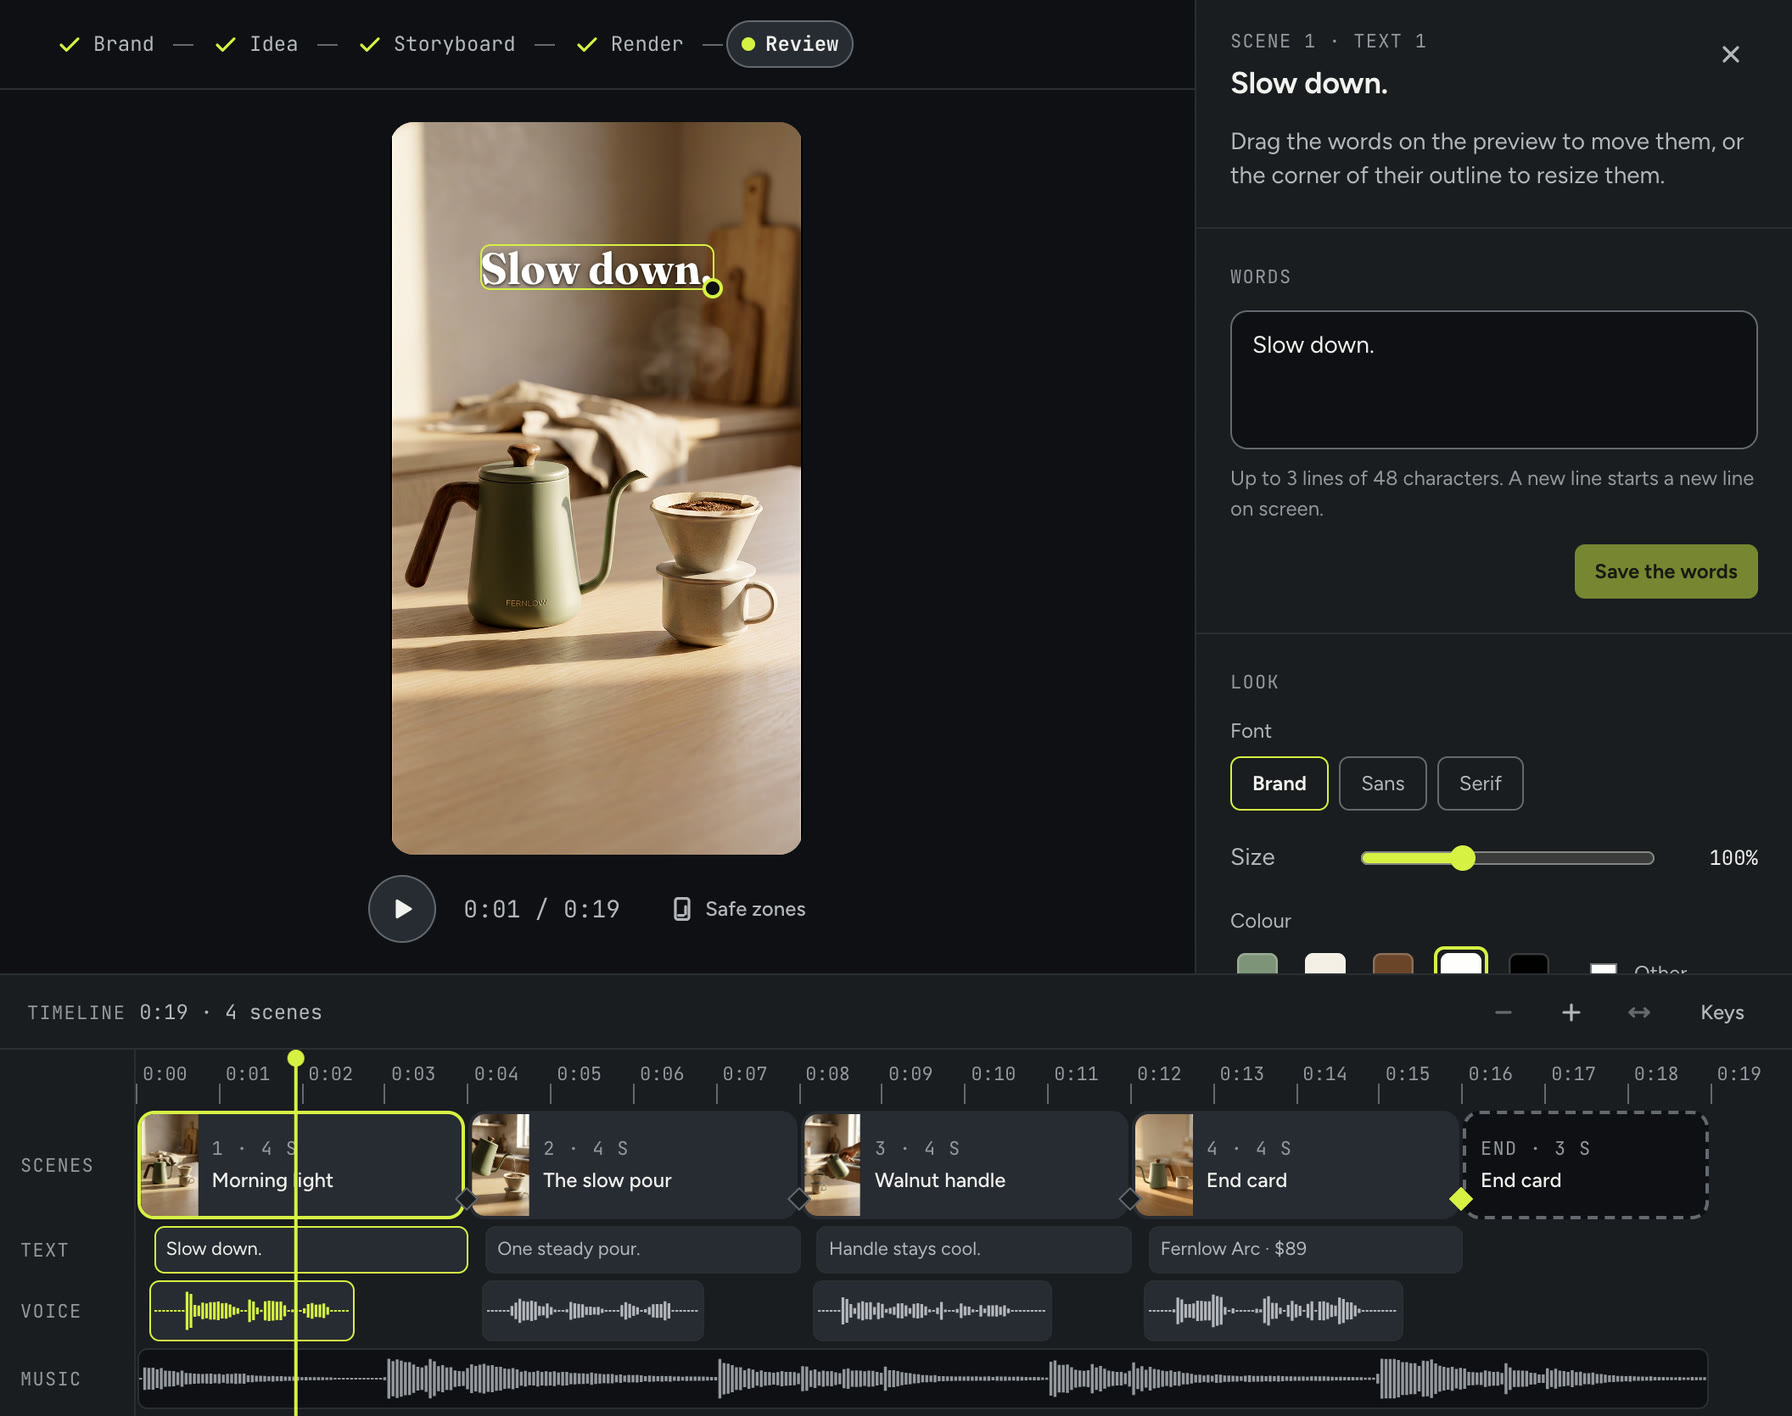The image size is (1792, 1416).
Task: Go to the Brand step
Action: click(x=107, y=44)
